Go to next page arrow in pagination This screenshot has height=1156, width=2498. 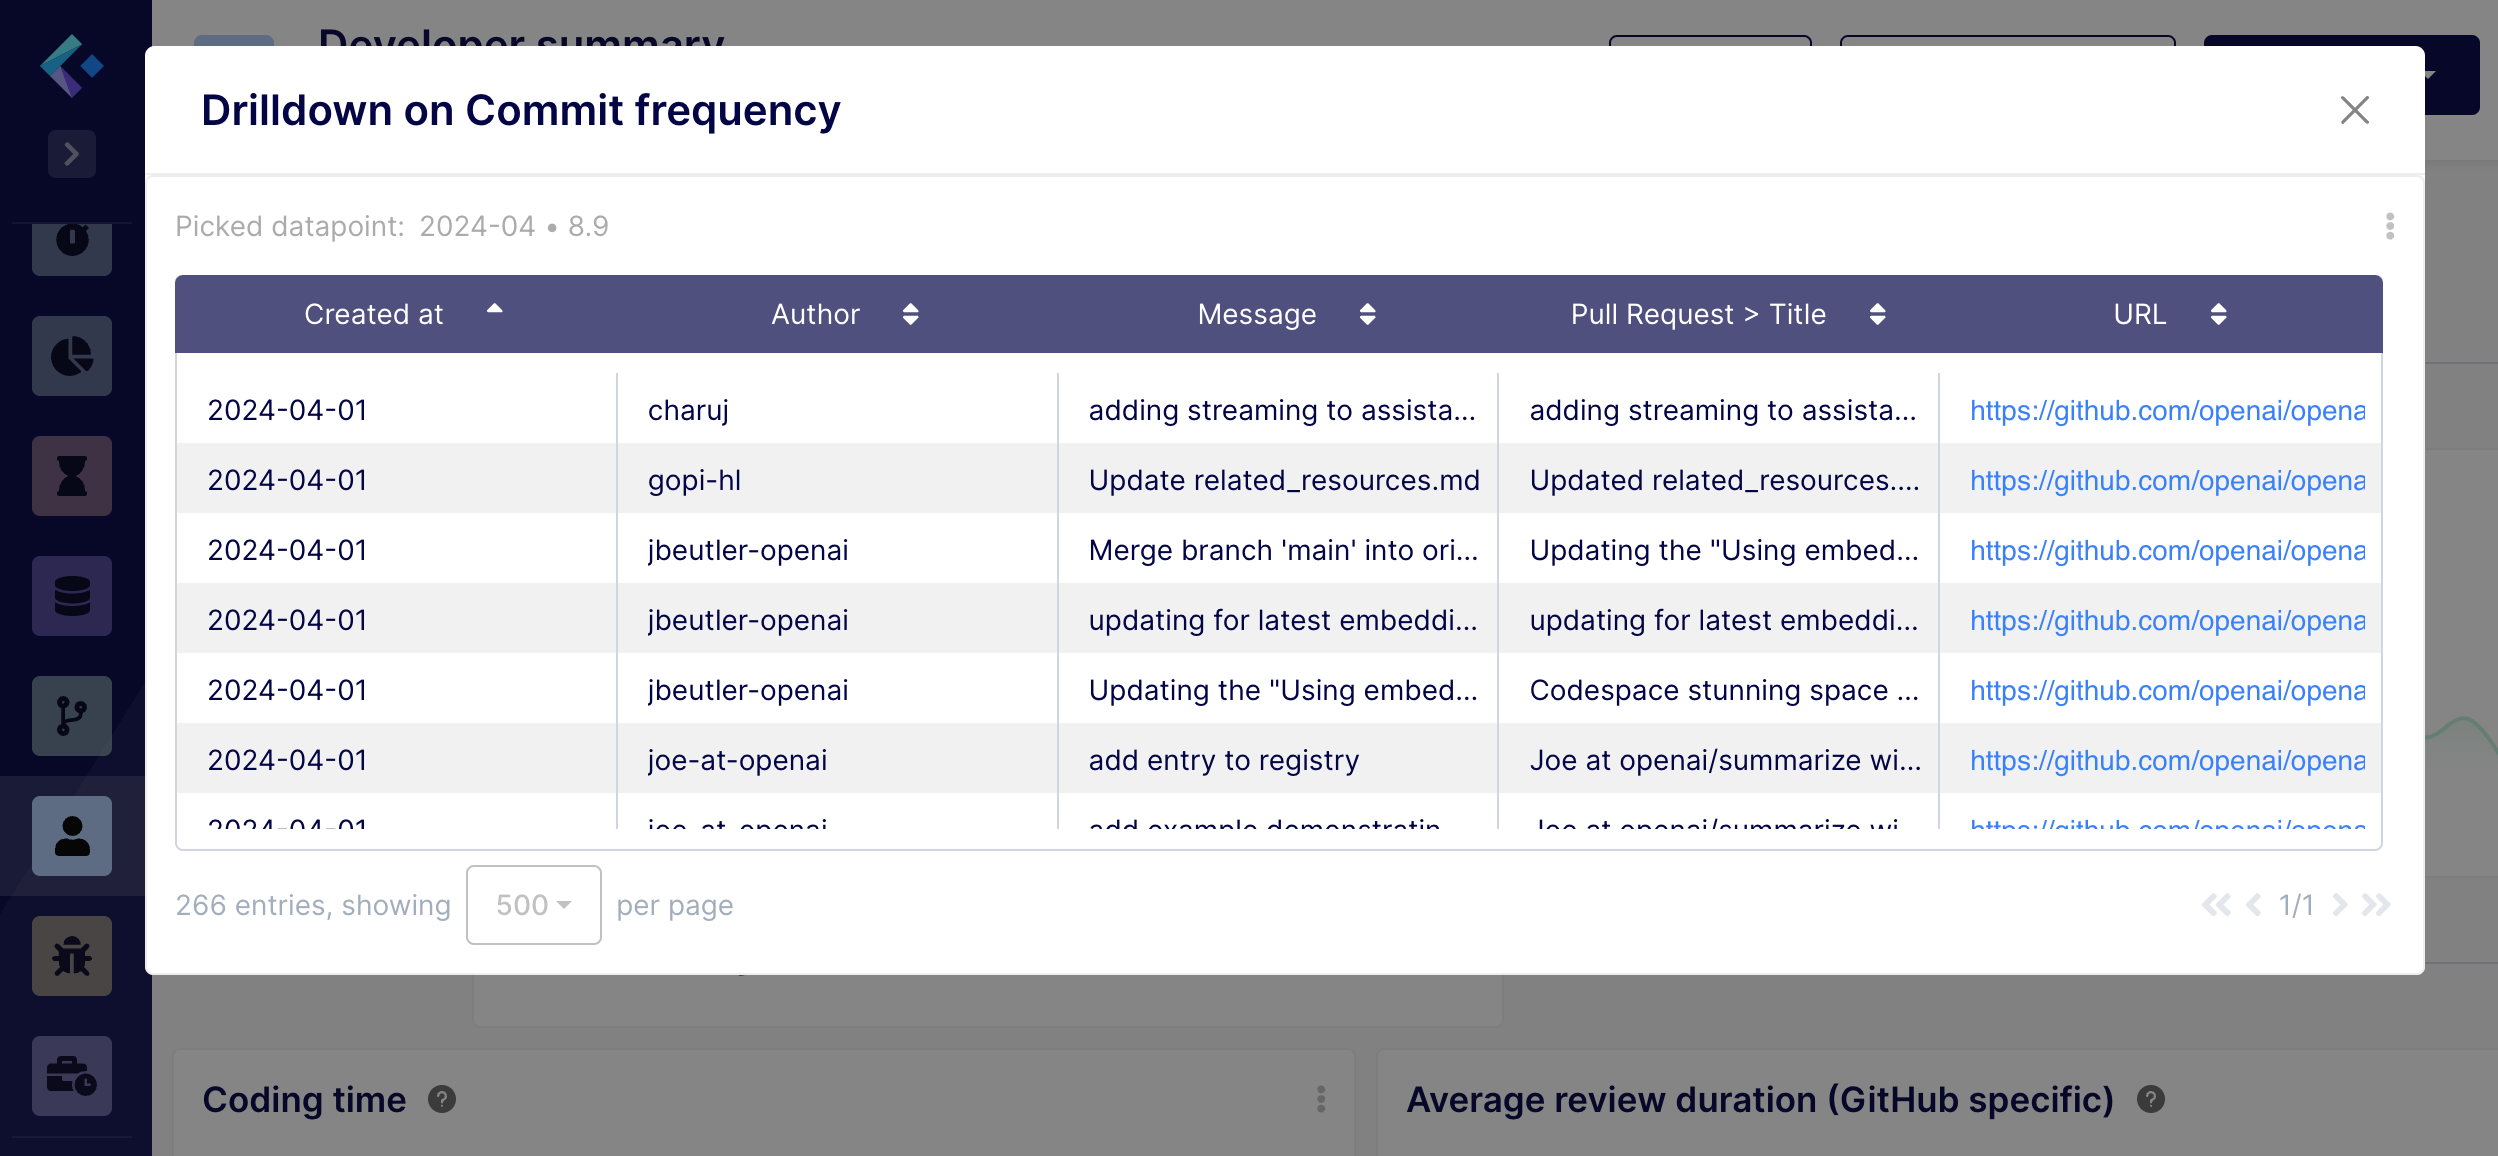[2339, 905]
